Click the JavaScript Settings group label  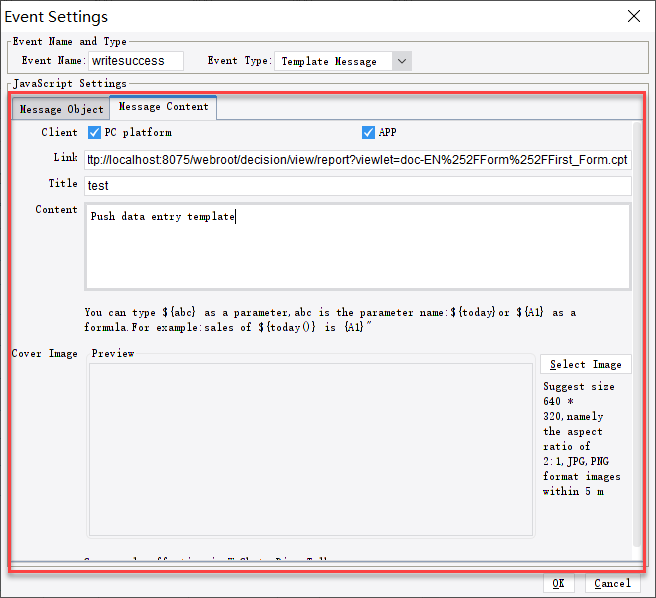70,84
